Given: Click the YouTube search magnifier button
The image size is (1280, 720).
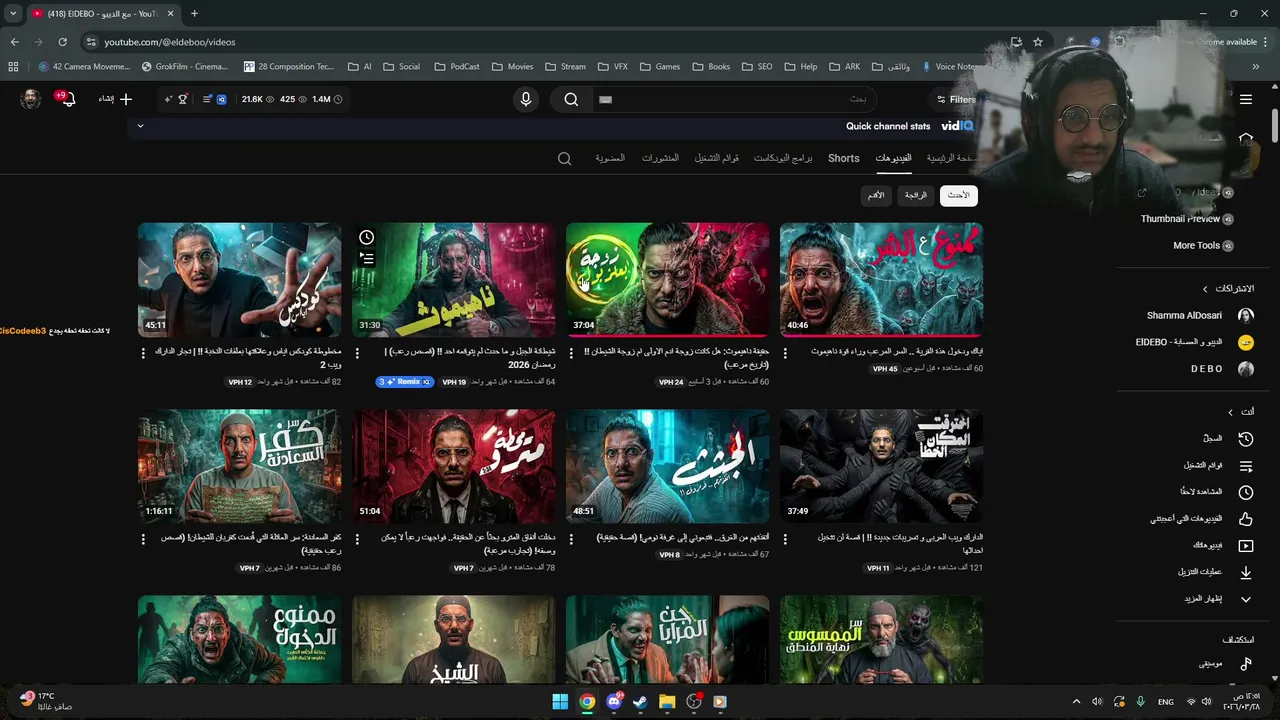Looking at the screenshot, I should pyautogui.click(x=571, y=99).
